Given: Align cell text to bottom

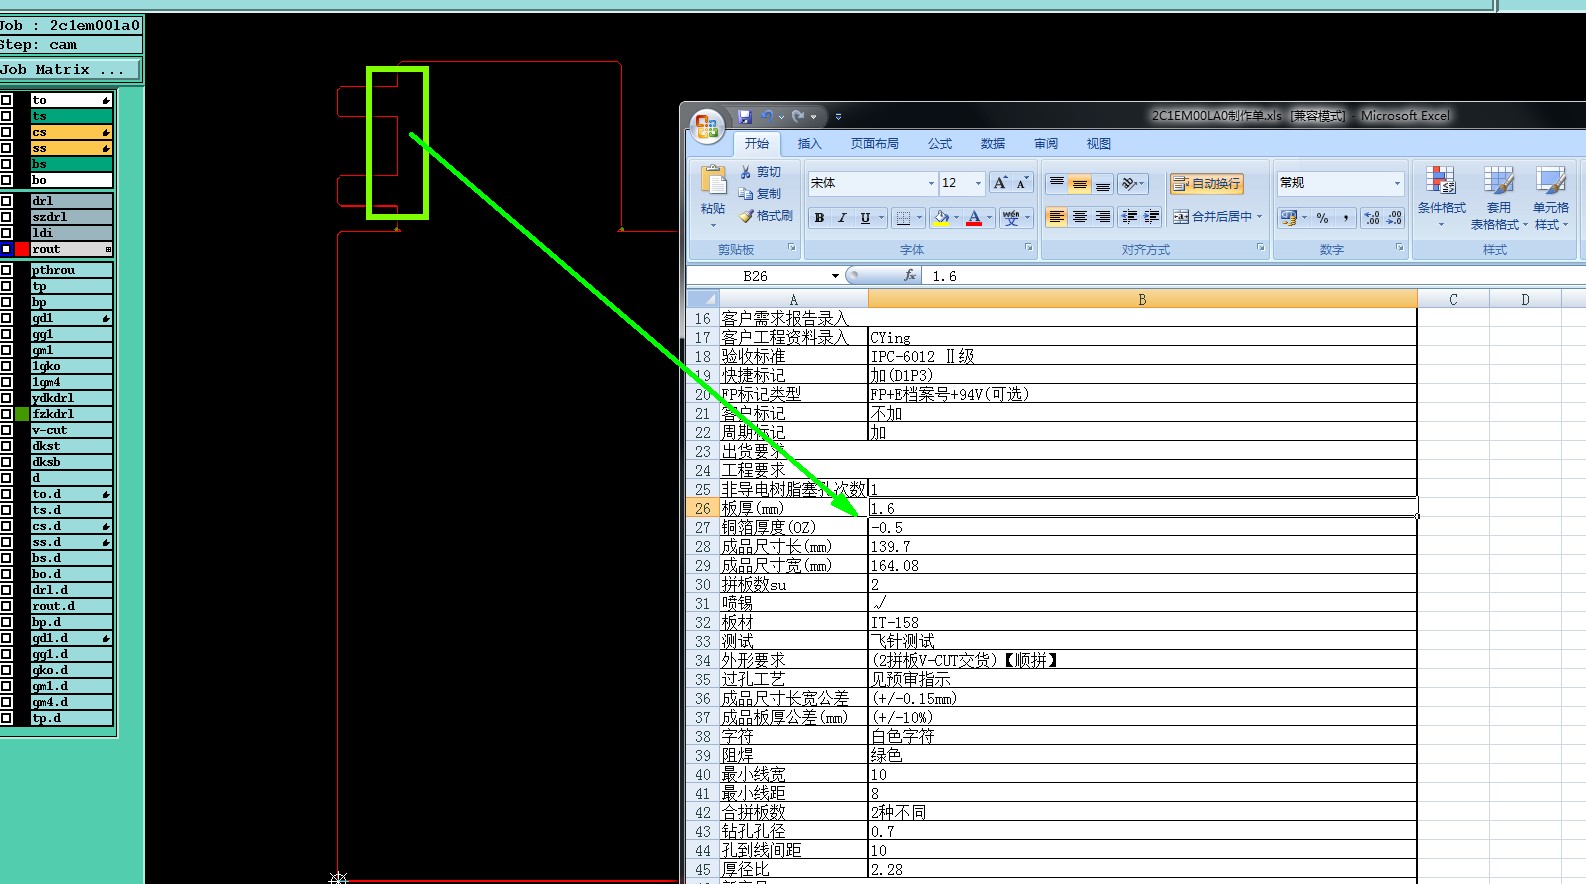Looking at the screenshot, I should (x=1103, y=183).
